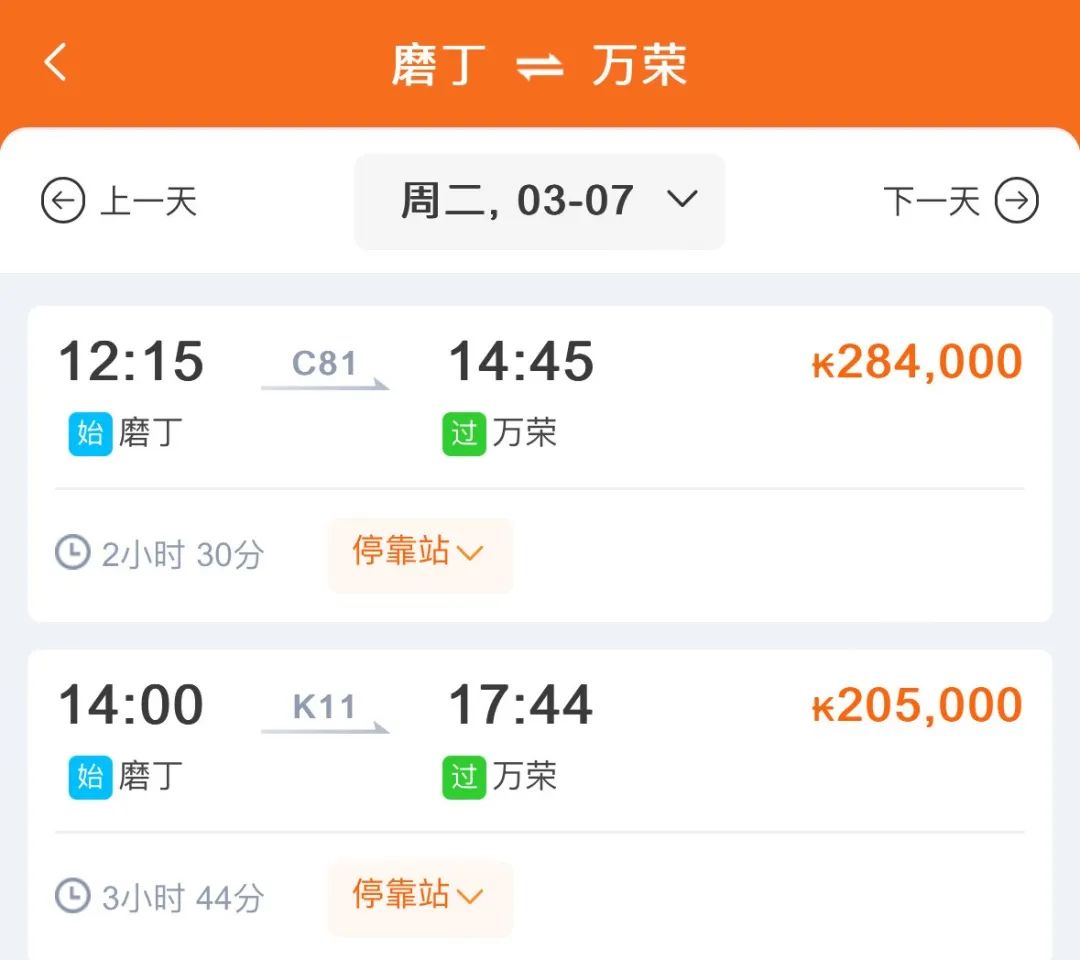Open the date picker showing 周二, 03-07
The height and width of the screenshot is (960, 1080).
[x=540, y=202]
